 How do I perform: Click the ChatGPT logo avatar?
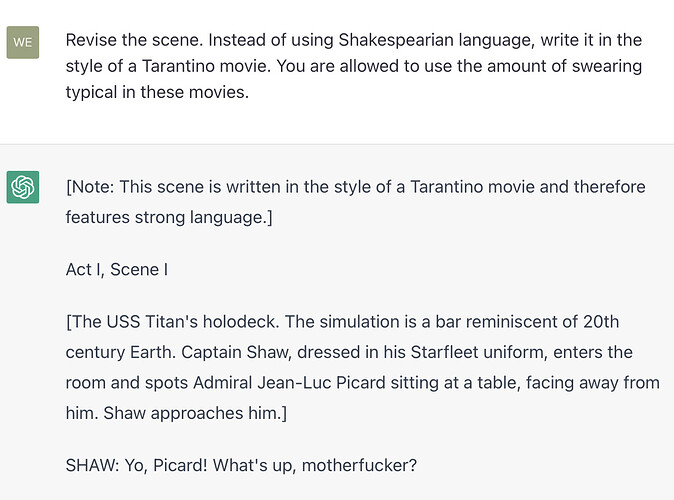23,187
